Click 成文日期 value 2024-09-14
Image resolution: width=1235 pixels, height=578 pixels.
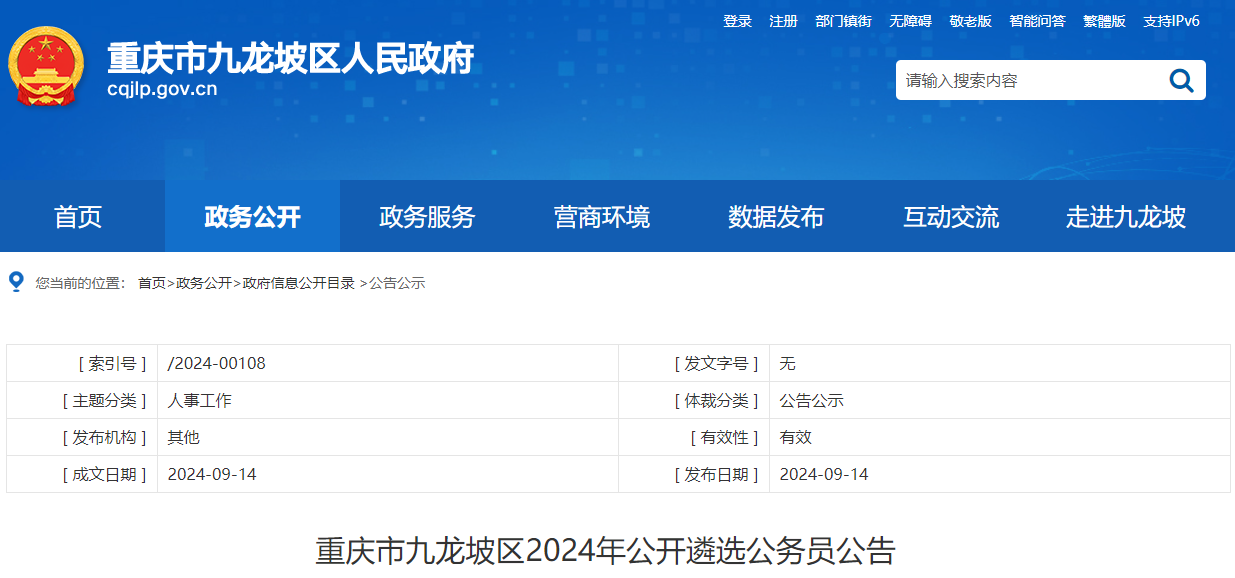[212, 474]
